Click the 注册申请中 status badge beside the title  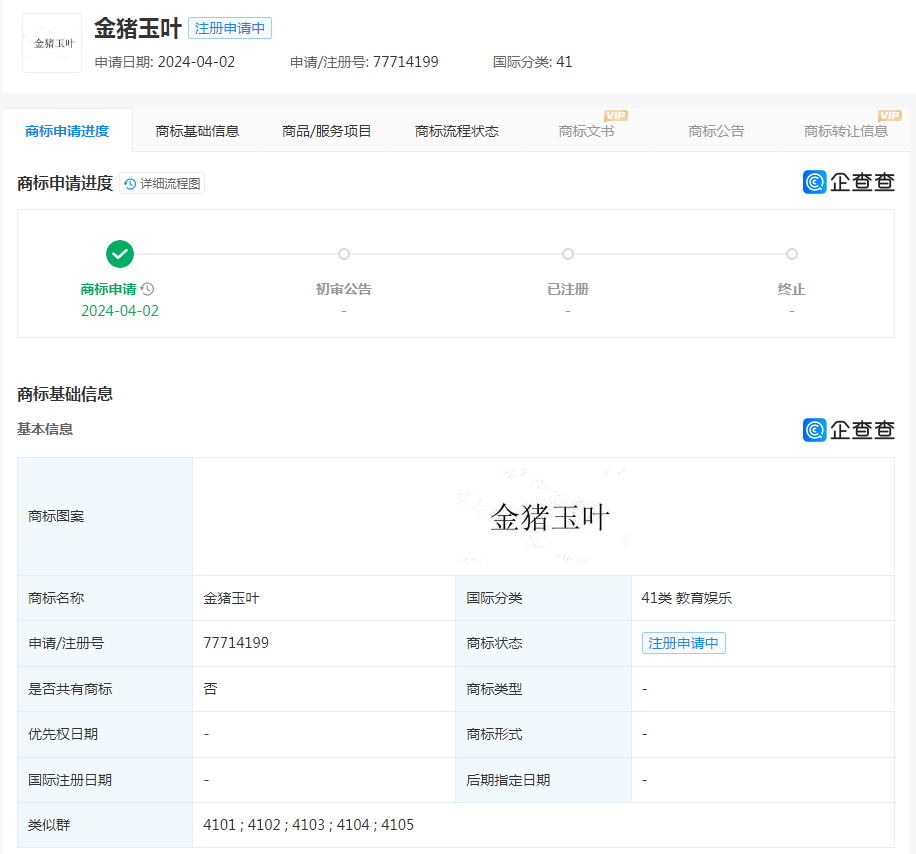[x=230, y=28]
